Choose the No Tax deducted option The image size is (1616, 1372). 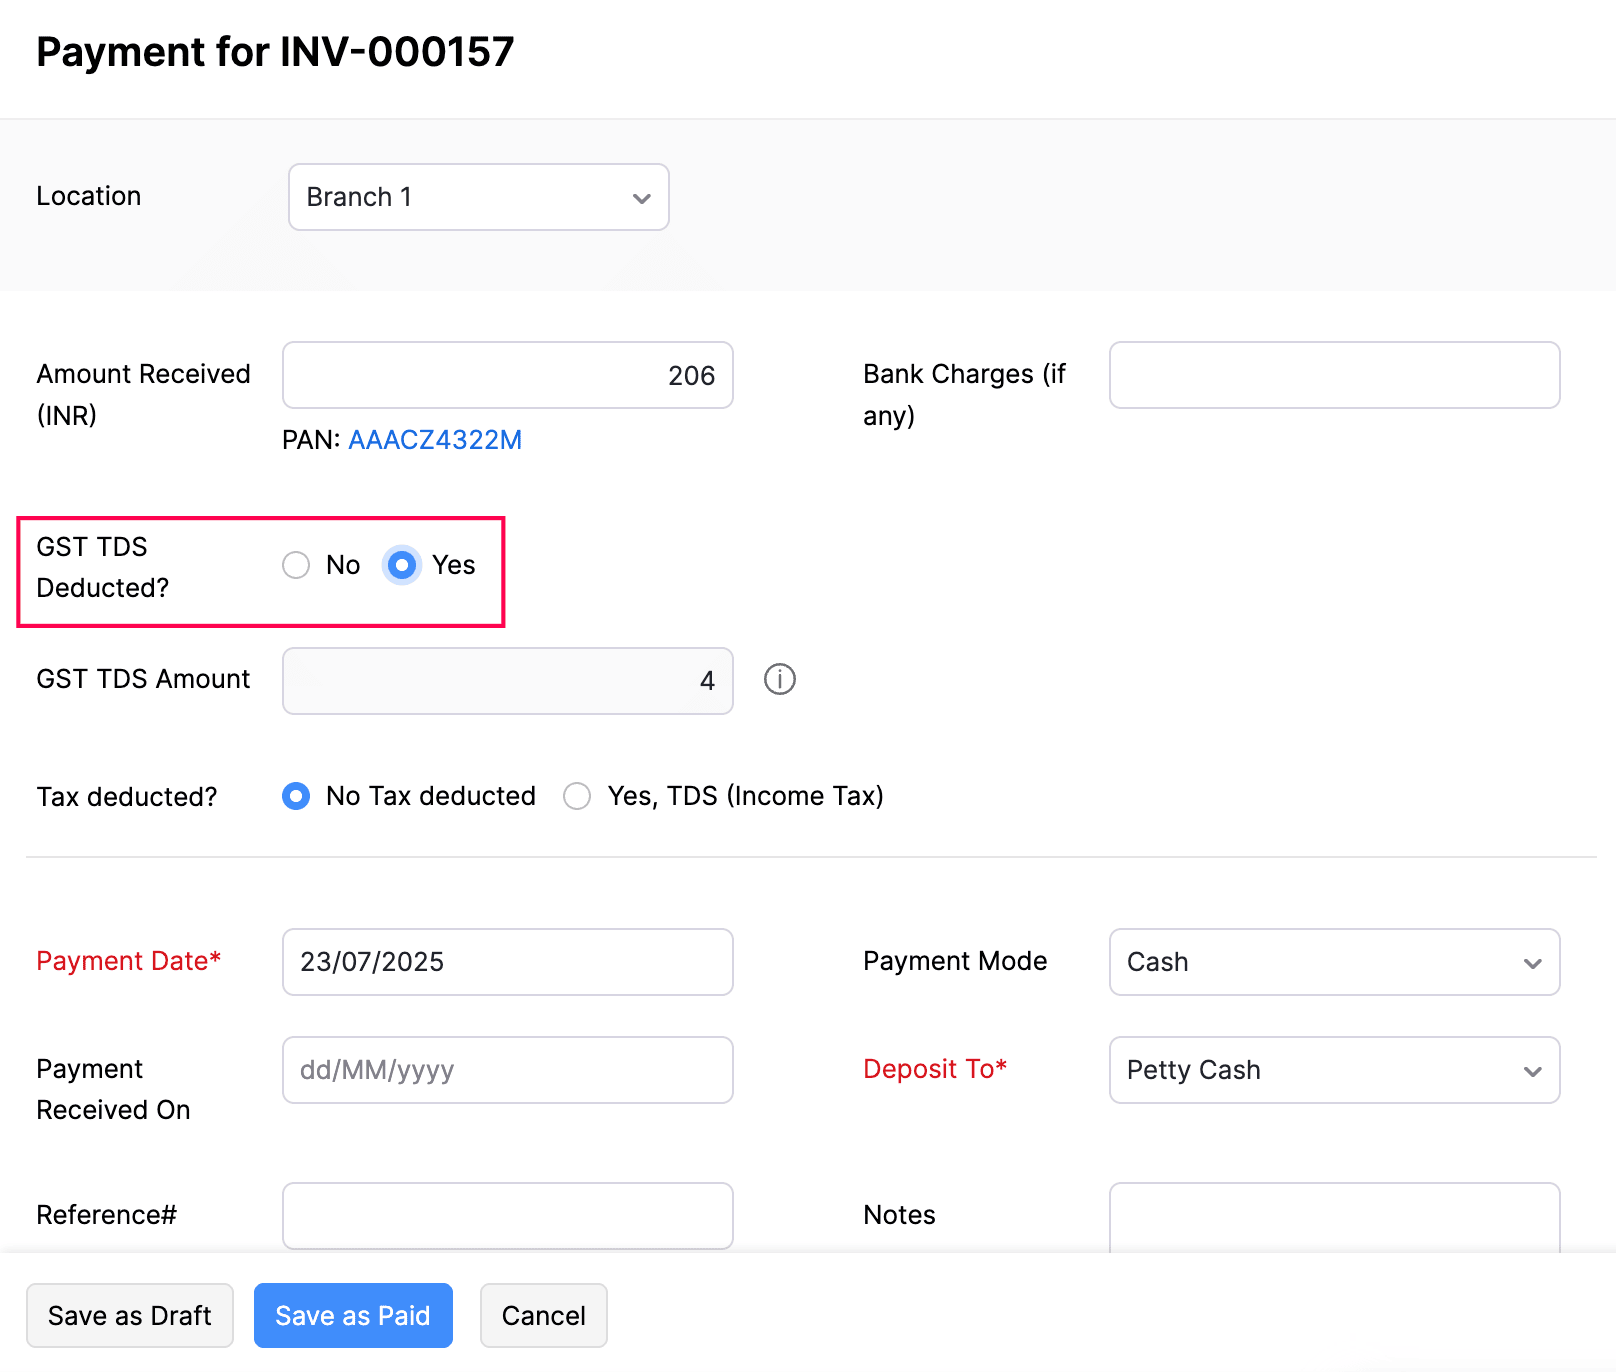click(x=296, y=796)
